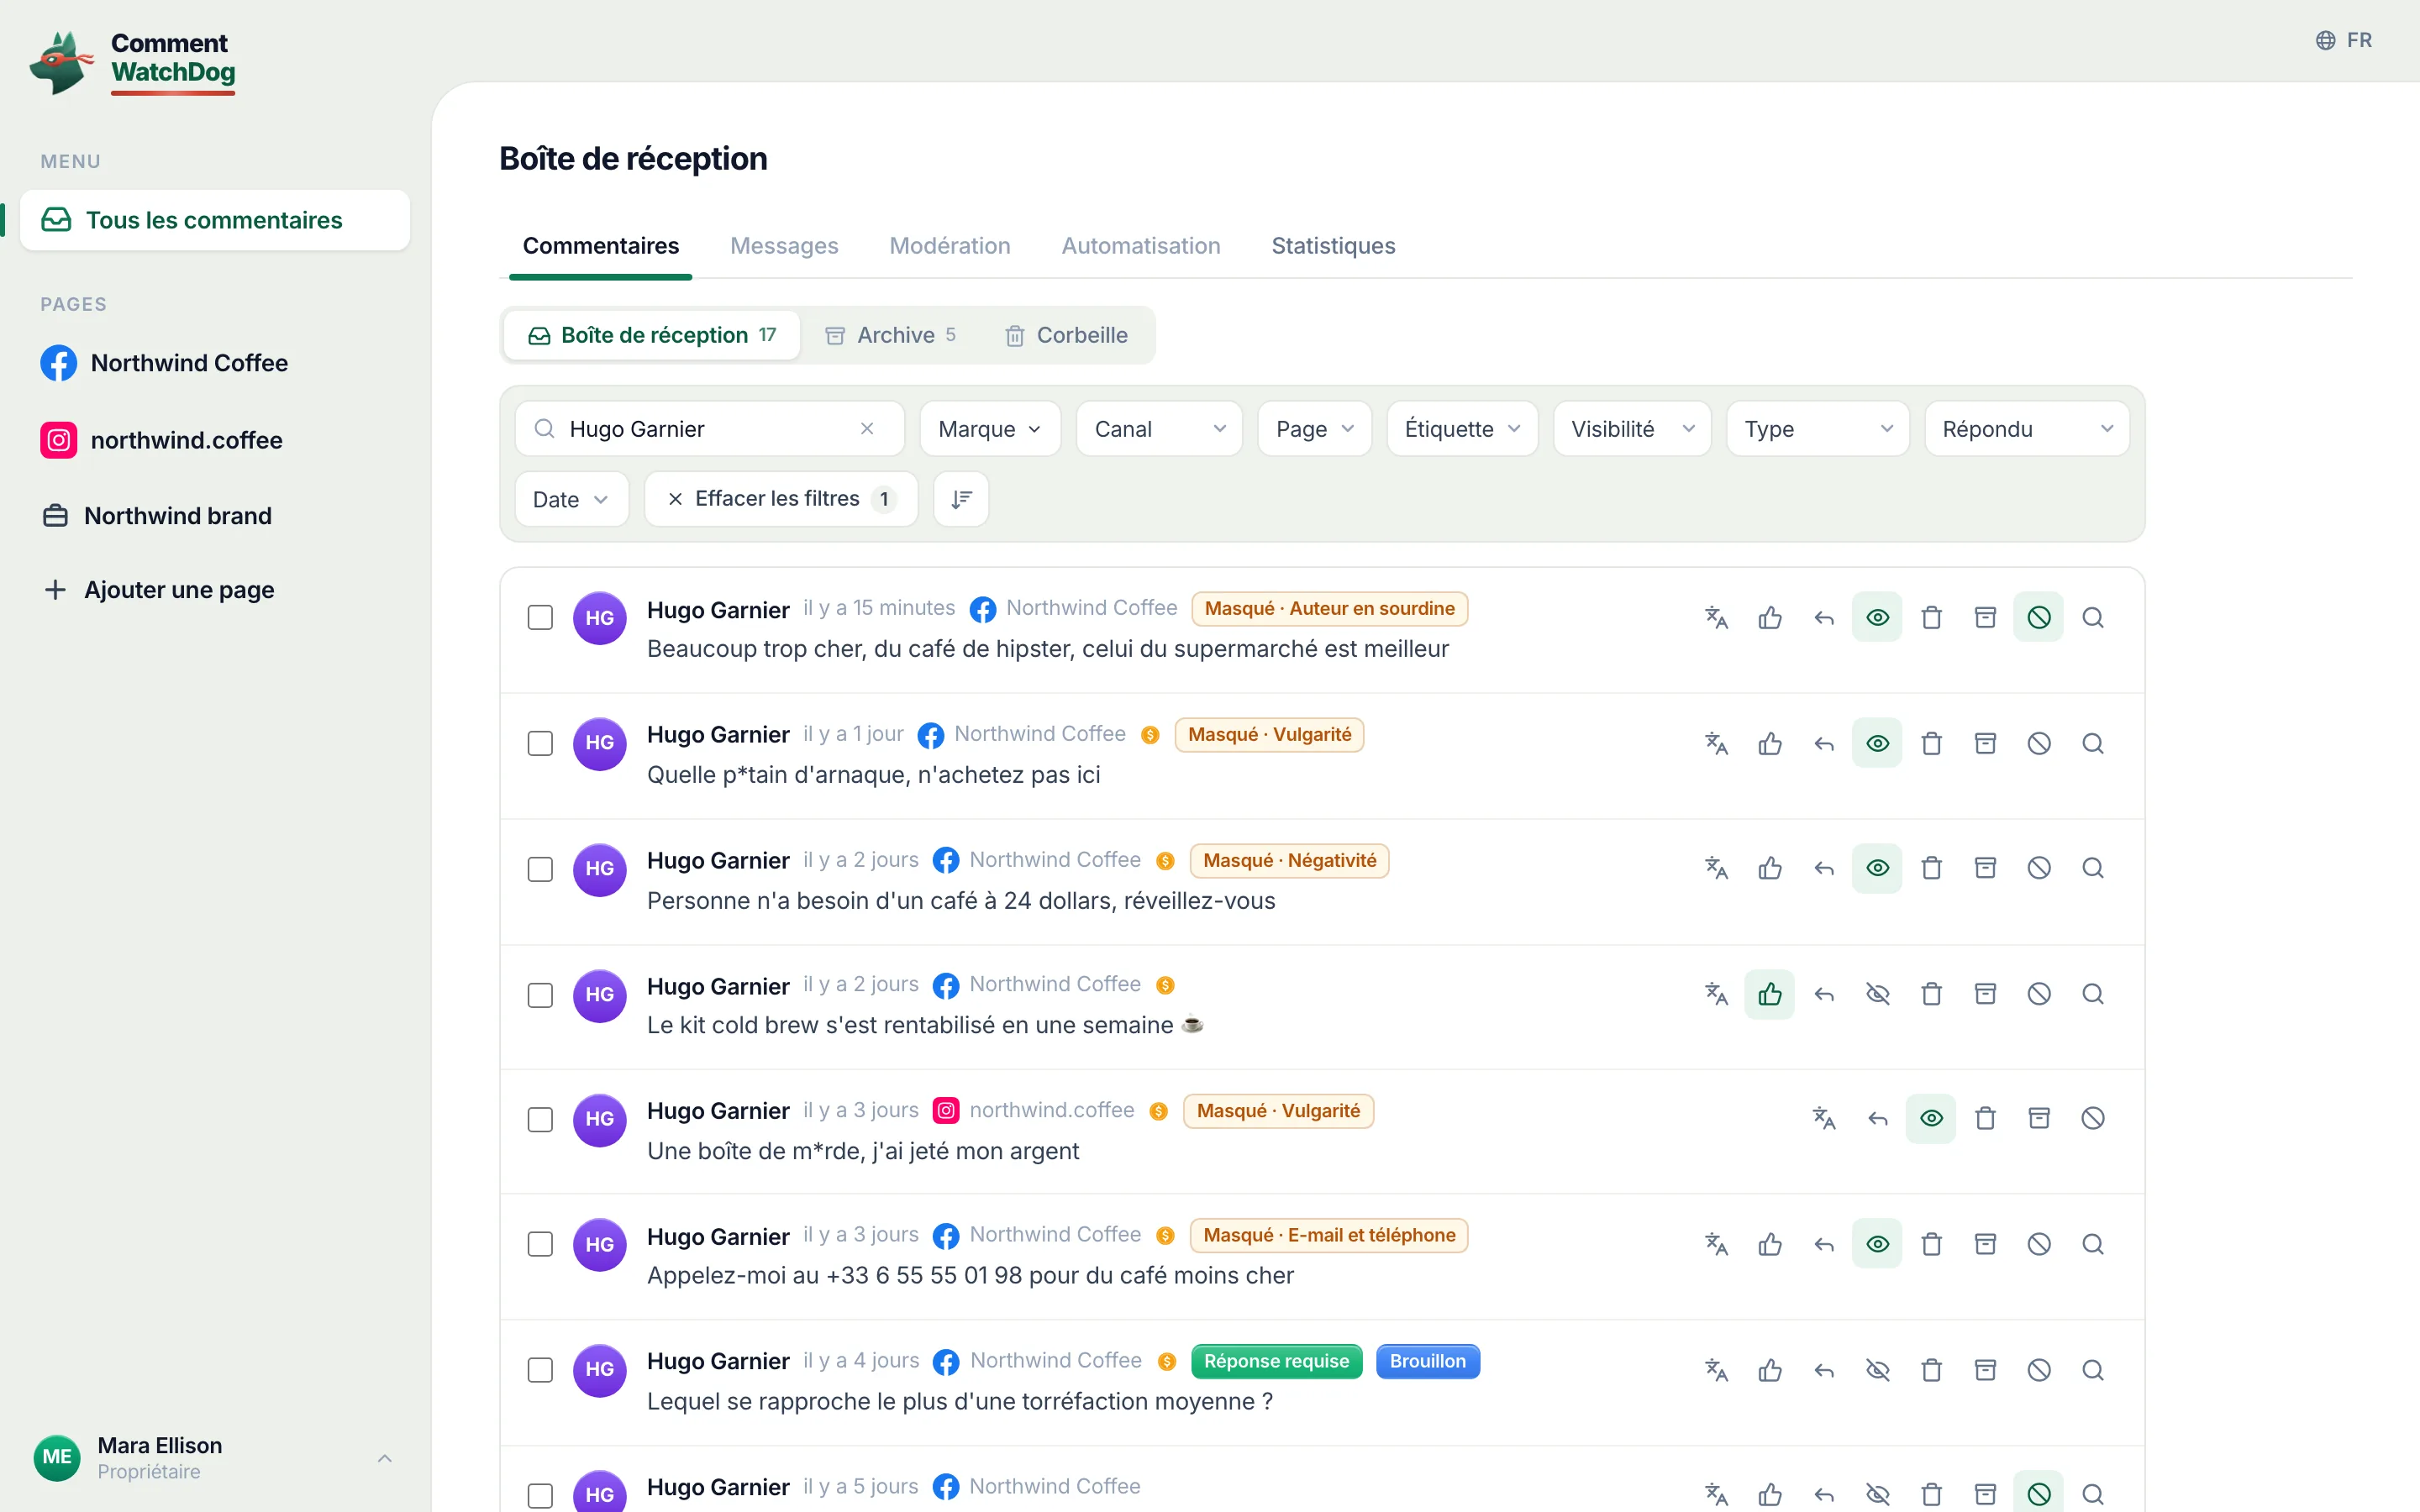The height and width of the screenshot is (1512, 2420).
Task: Go to the Automatisation tab
Action: click(x=1141, y=246)
